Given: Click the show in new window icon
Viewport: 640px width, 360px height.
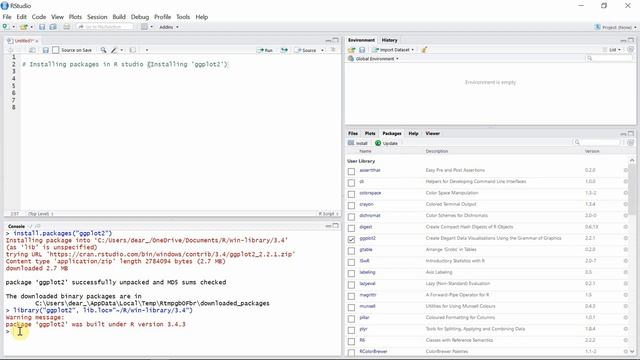Looking at the screenshot, I should tap(32, 50).
